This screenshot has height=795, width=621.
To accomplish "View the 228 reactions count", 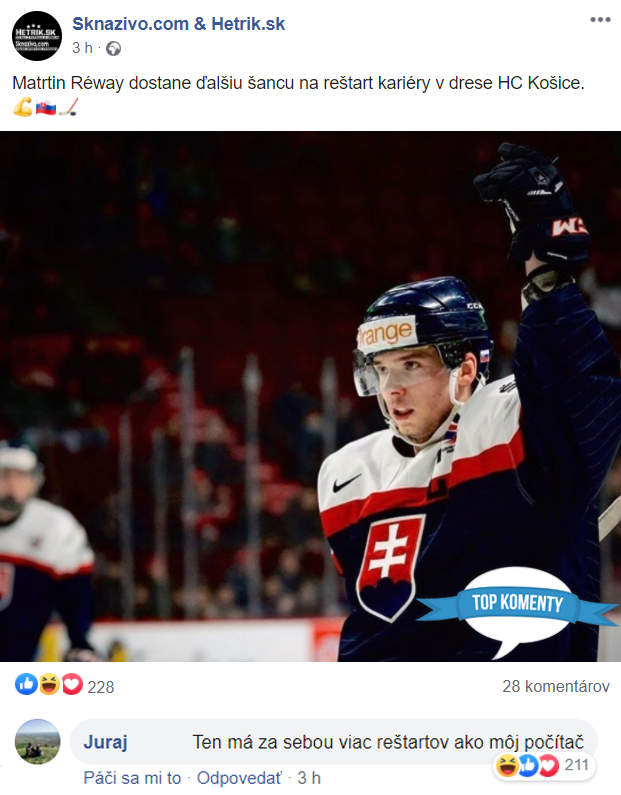I will point(101,687).
